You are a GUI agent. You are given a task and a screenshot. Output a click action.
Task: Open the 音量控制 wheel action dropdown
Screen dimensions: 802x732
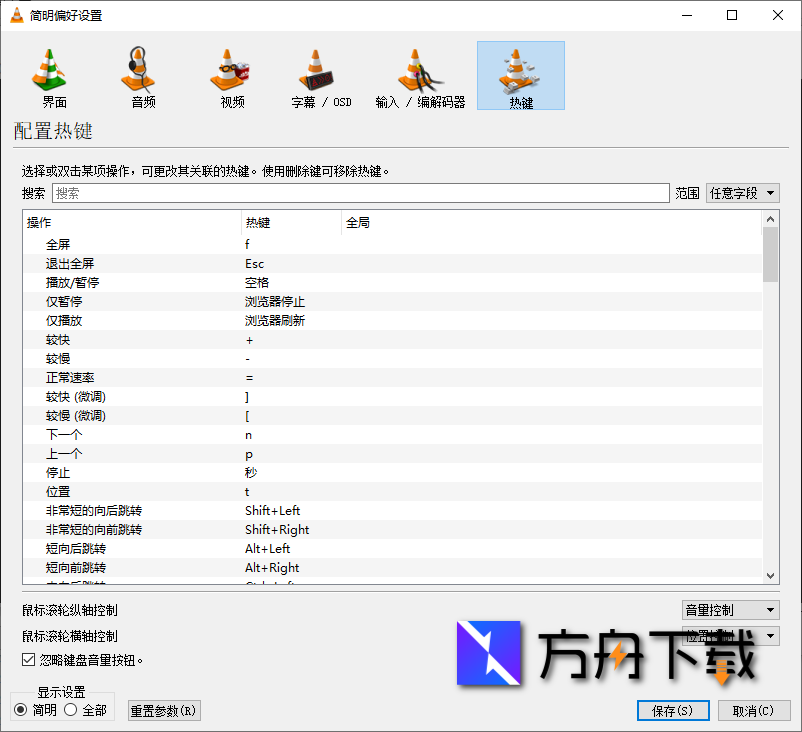tap(730, 609)
